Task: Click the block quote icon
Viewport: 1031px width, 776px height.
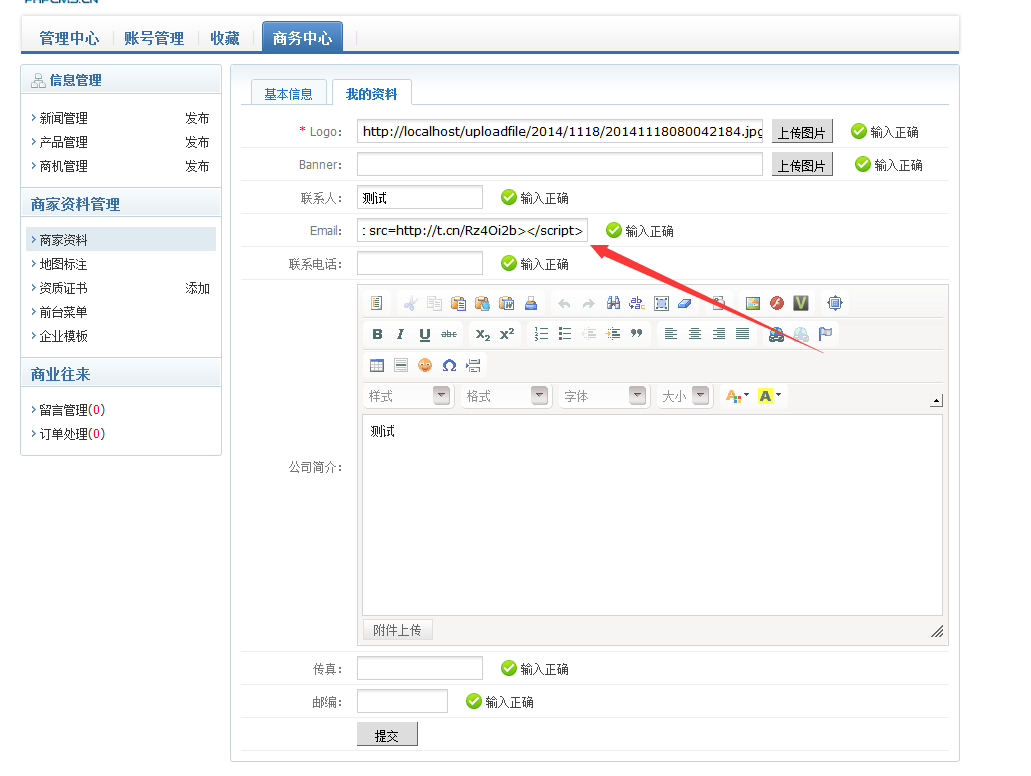Action: tap(636, 334)
